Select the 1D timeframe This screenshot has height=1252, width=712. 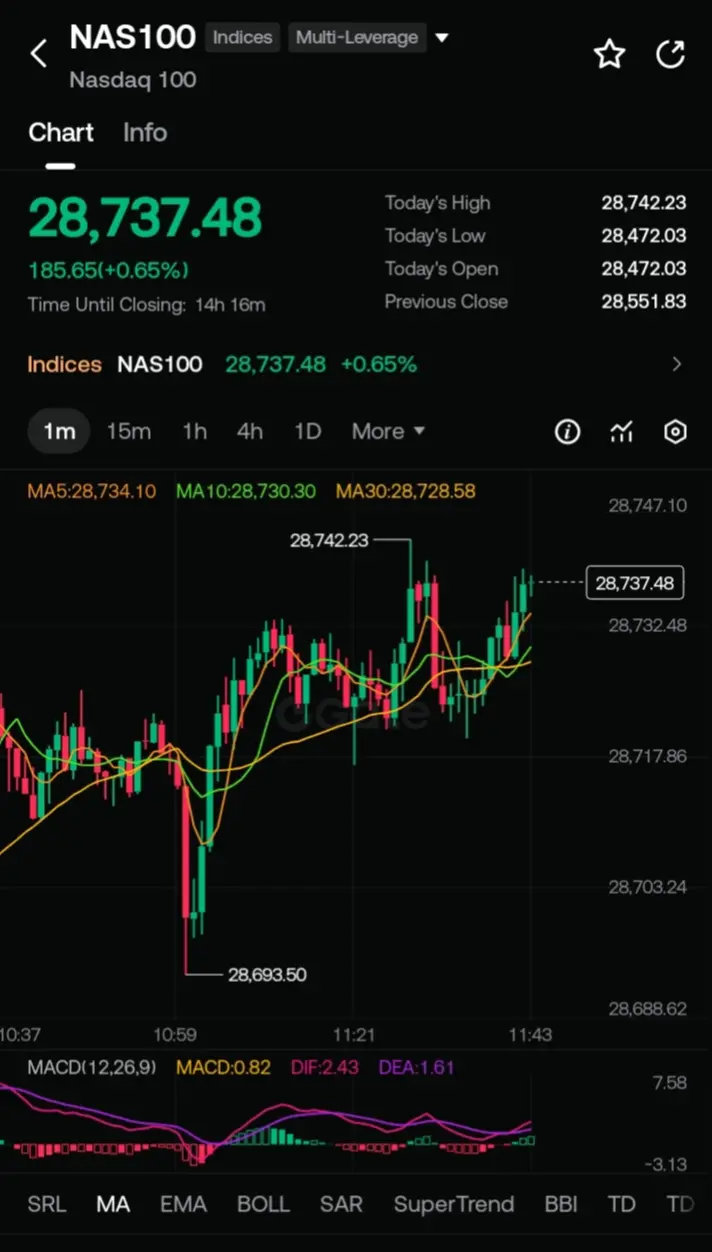click(307, 432)
